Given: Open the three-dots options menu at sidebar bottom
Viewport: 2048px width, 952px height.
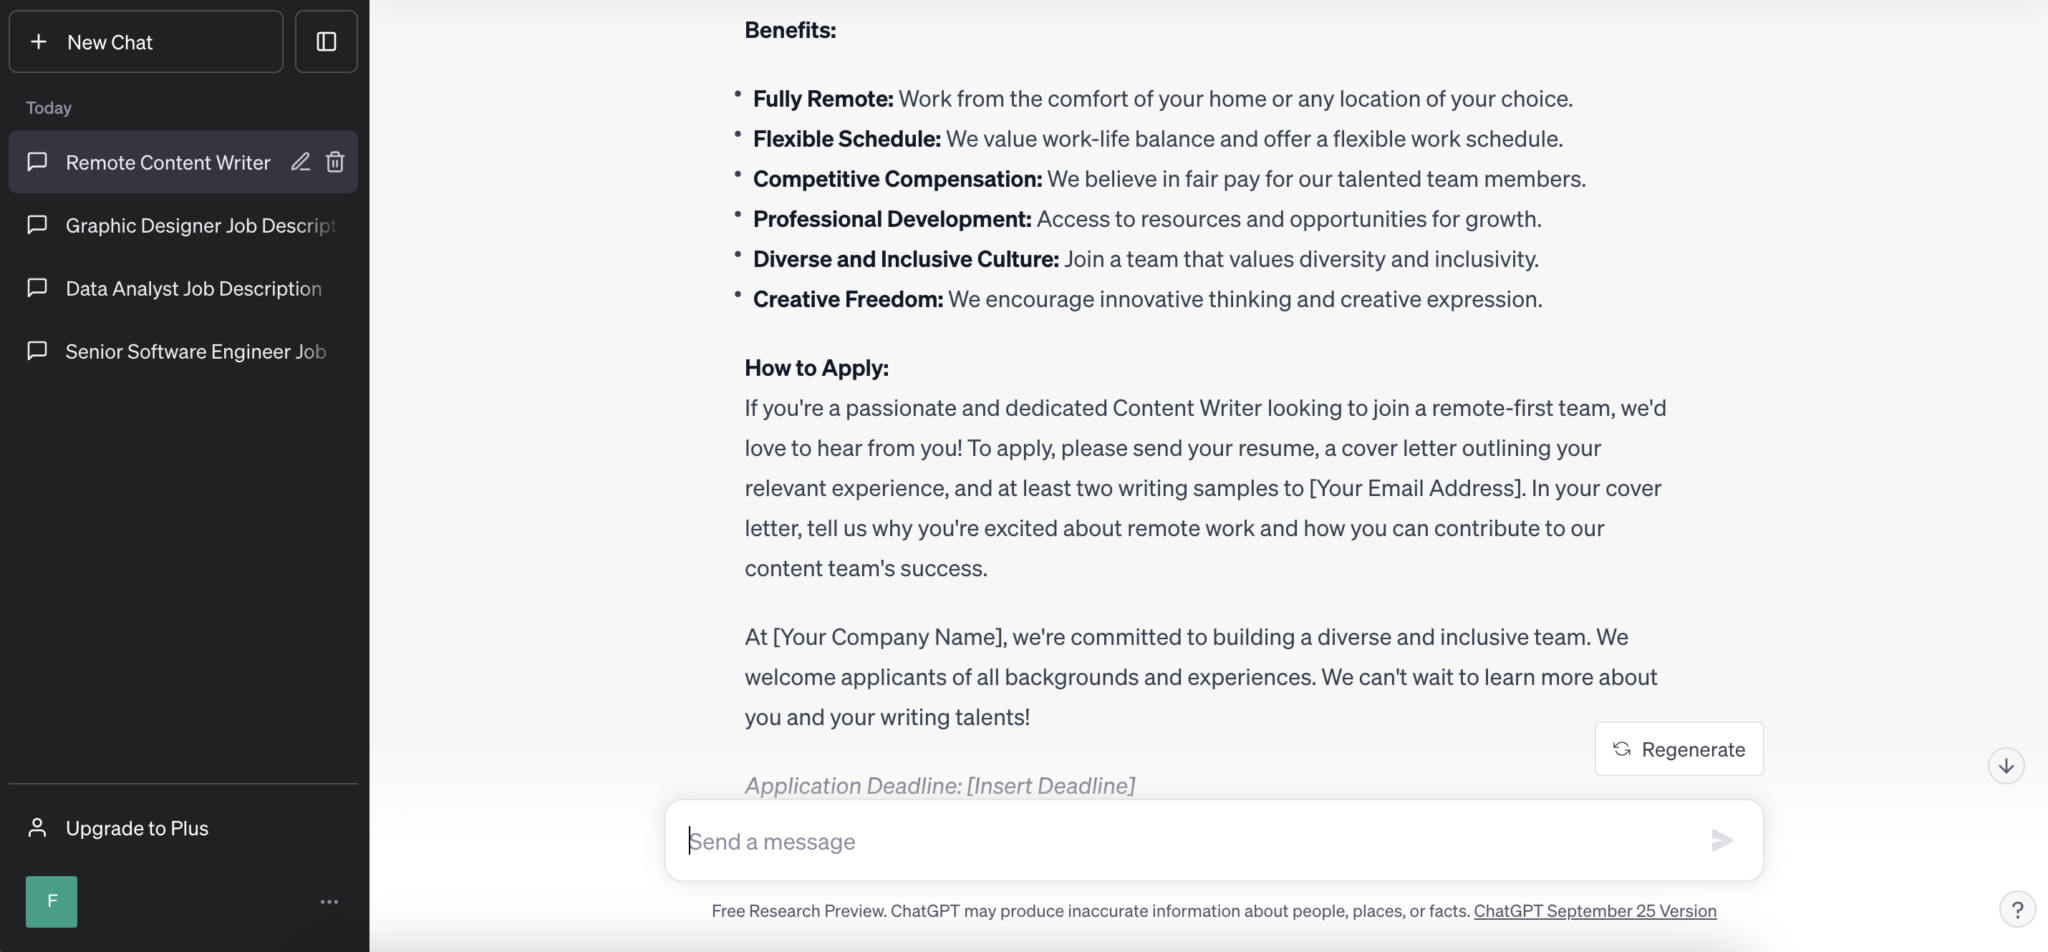Looking at the screenshot, I should [x=328, y=901].
